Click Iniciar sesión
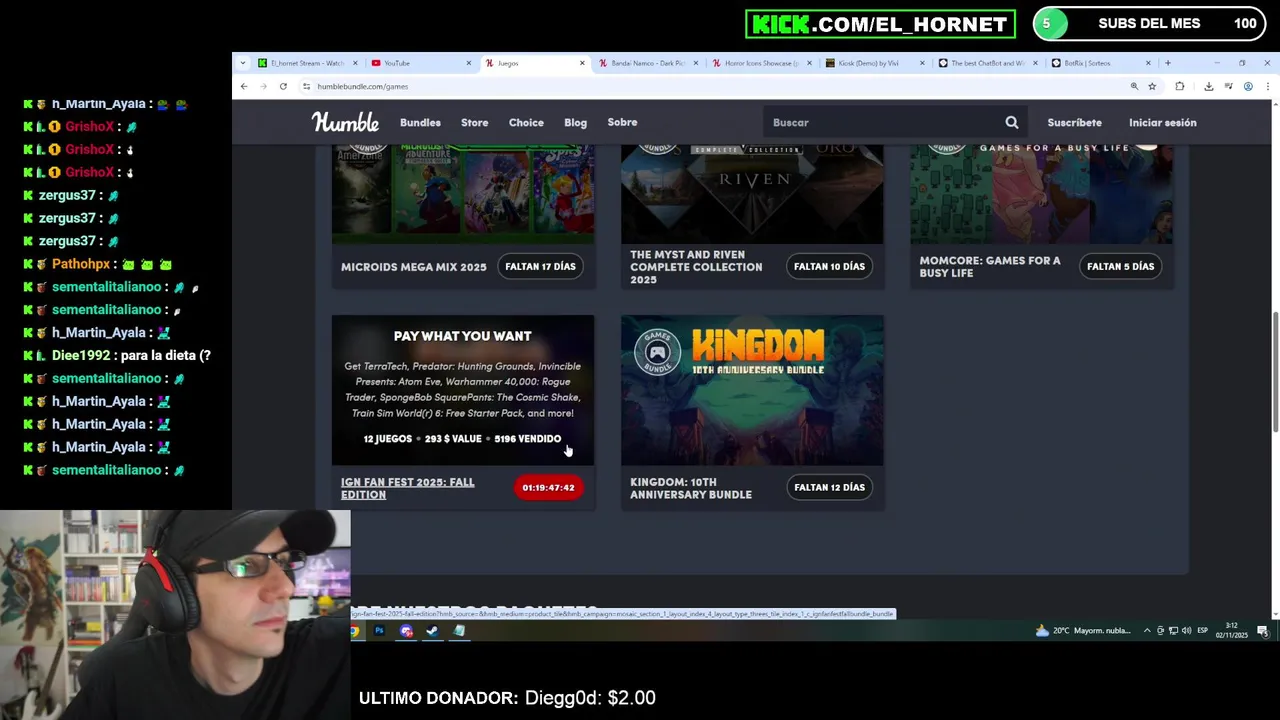The height and width of the screenshot is (720, 1280). click(1162, 122)
